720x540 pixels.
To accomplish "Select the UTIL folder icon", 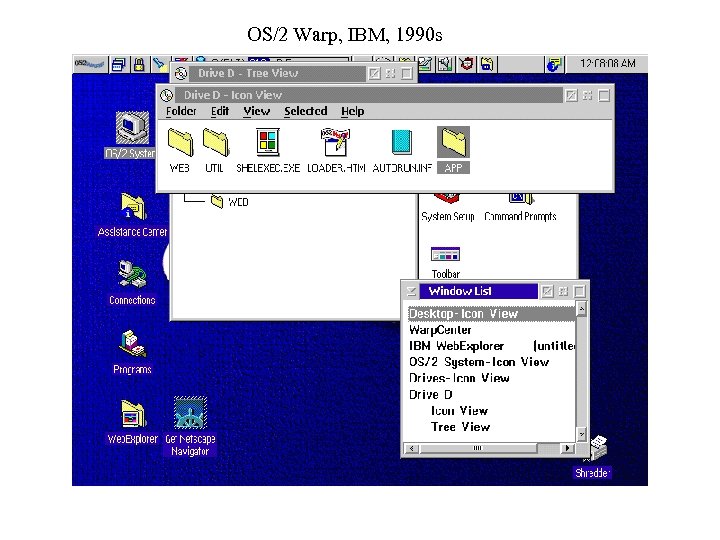I will tap(215, 150).
